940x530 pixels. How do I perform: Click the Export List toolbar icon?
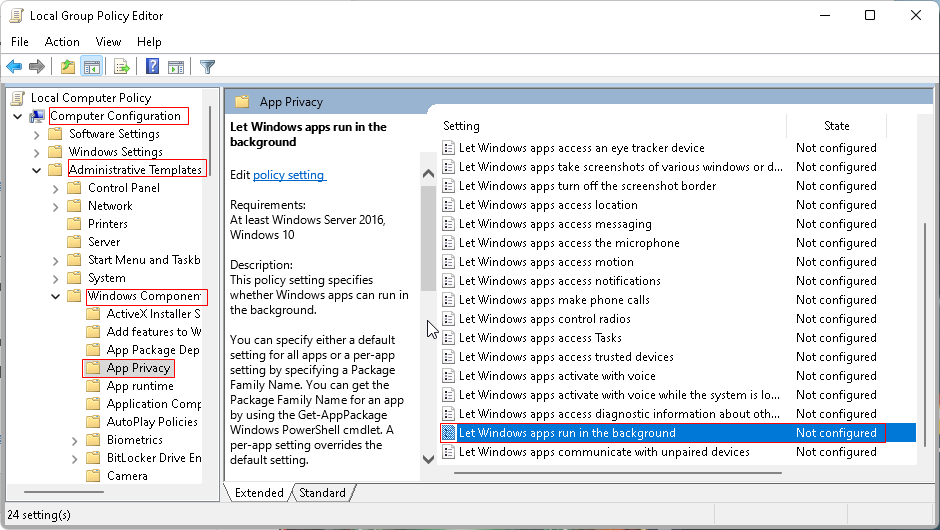coord(122,67)
